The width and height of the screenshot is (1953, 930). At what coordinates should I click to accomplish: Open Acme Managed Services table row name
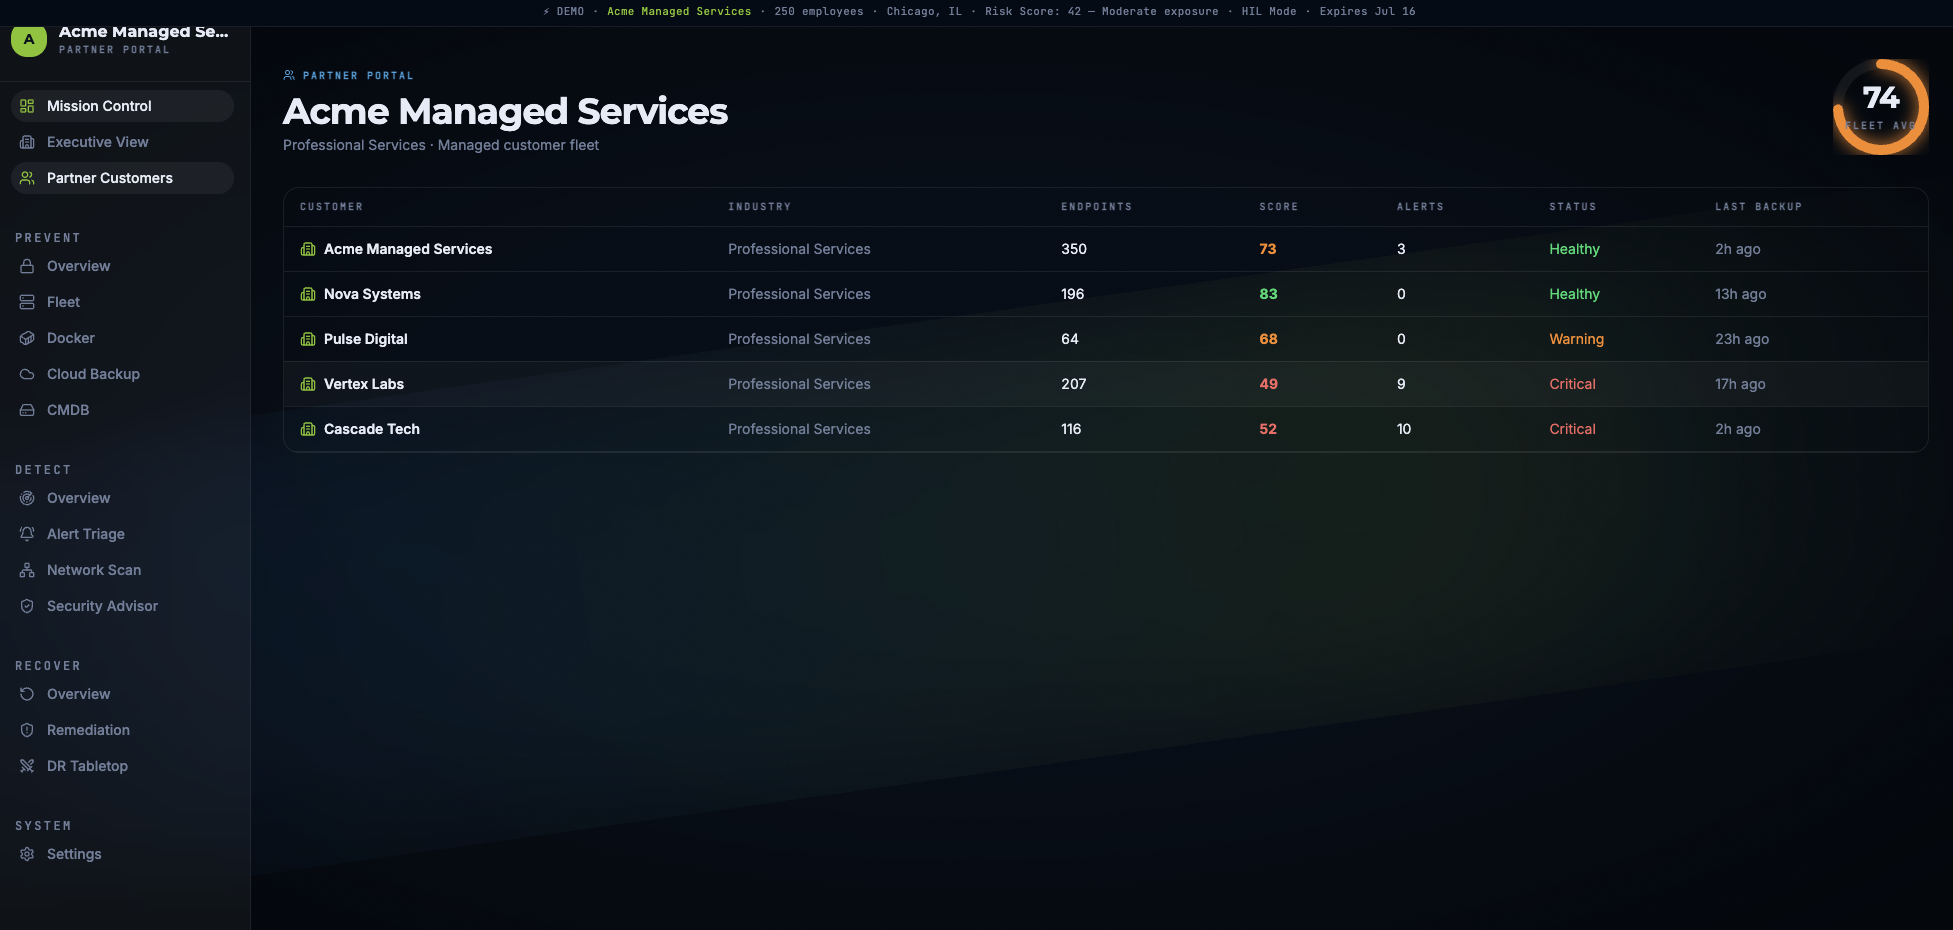(x=408, y=249)
